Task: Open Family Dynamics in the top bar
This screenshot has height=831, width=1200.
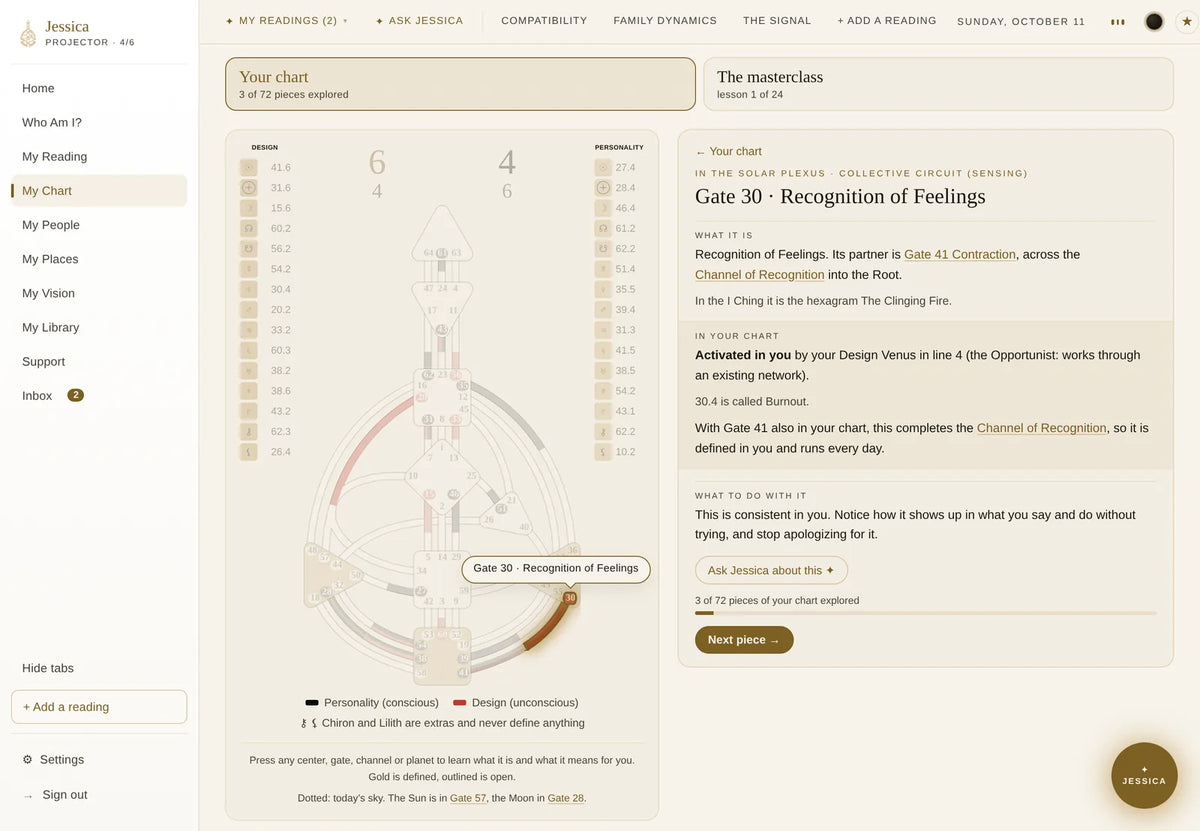Action: 665,21
